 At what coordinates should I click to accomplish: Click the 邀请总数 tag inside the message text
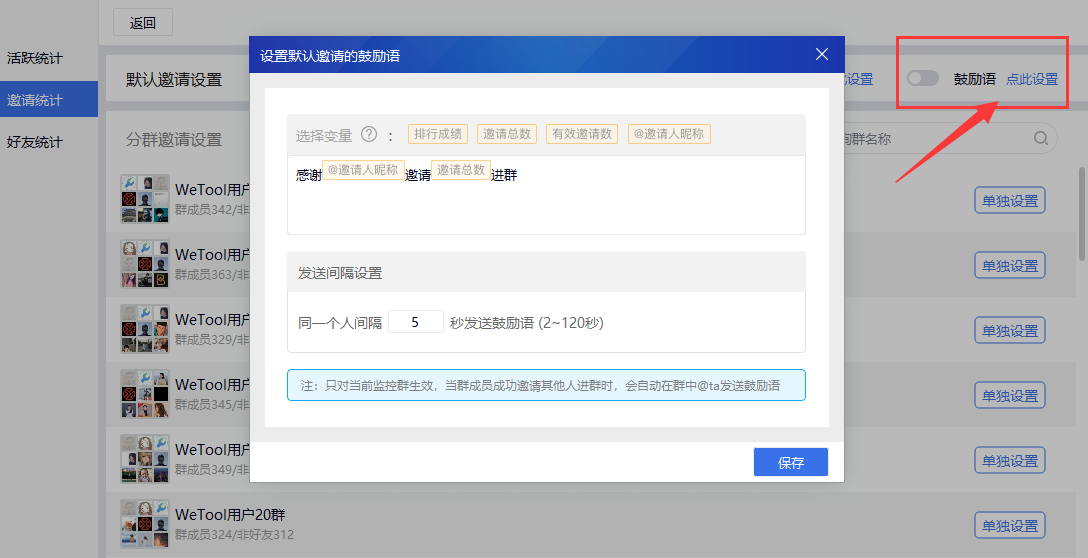(461, 170)
